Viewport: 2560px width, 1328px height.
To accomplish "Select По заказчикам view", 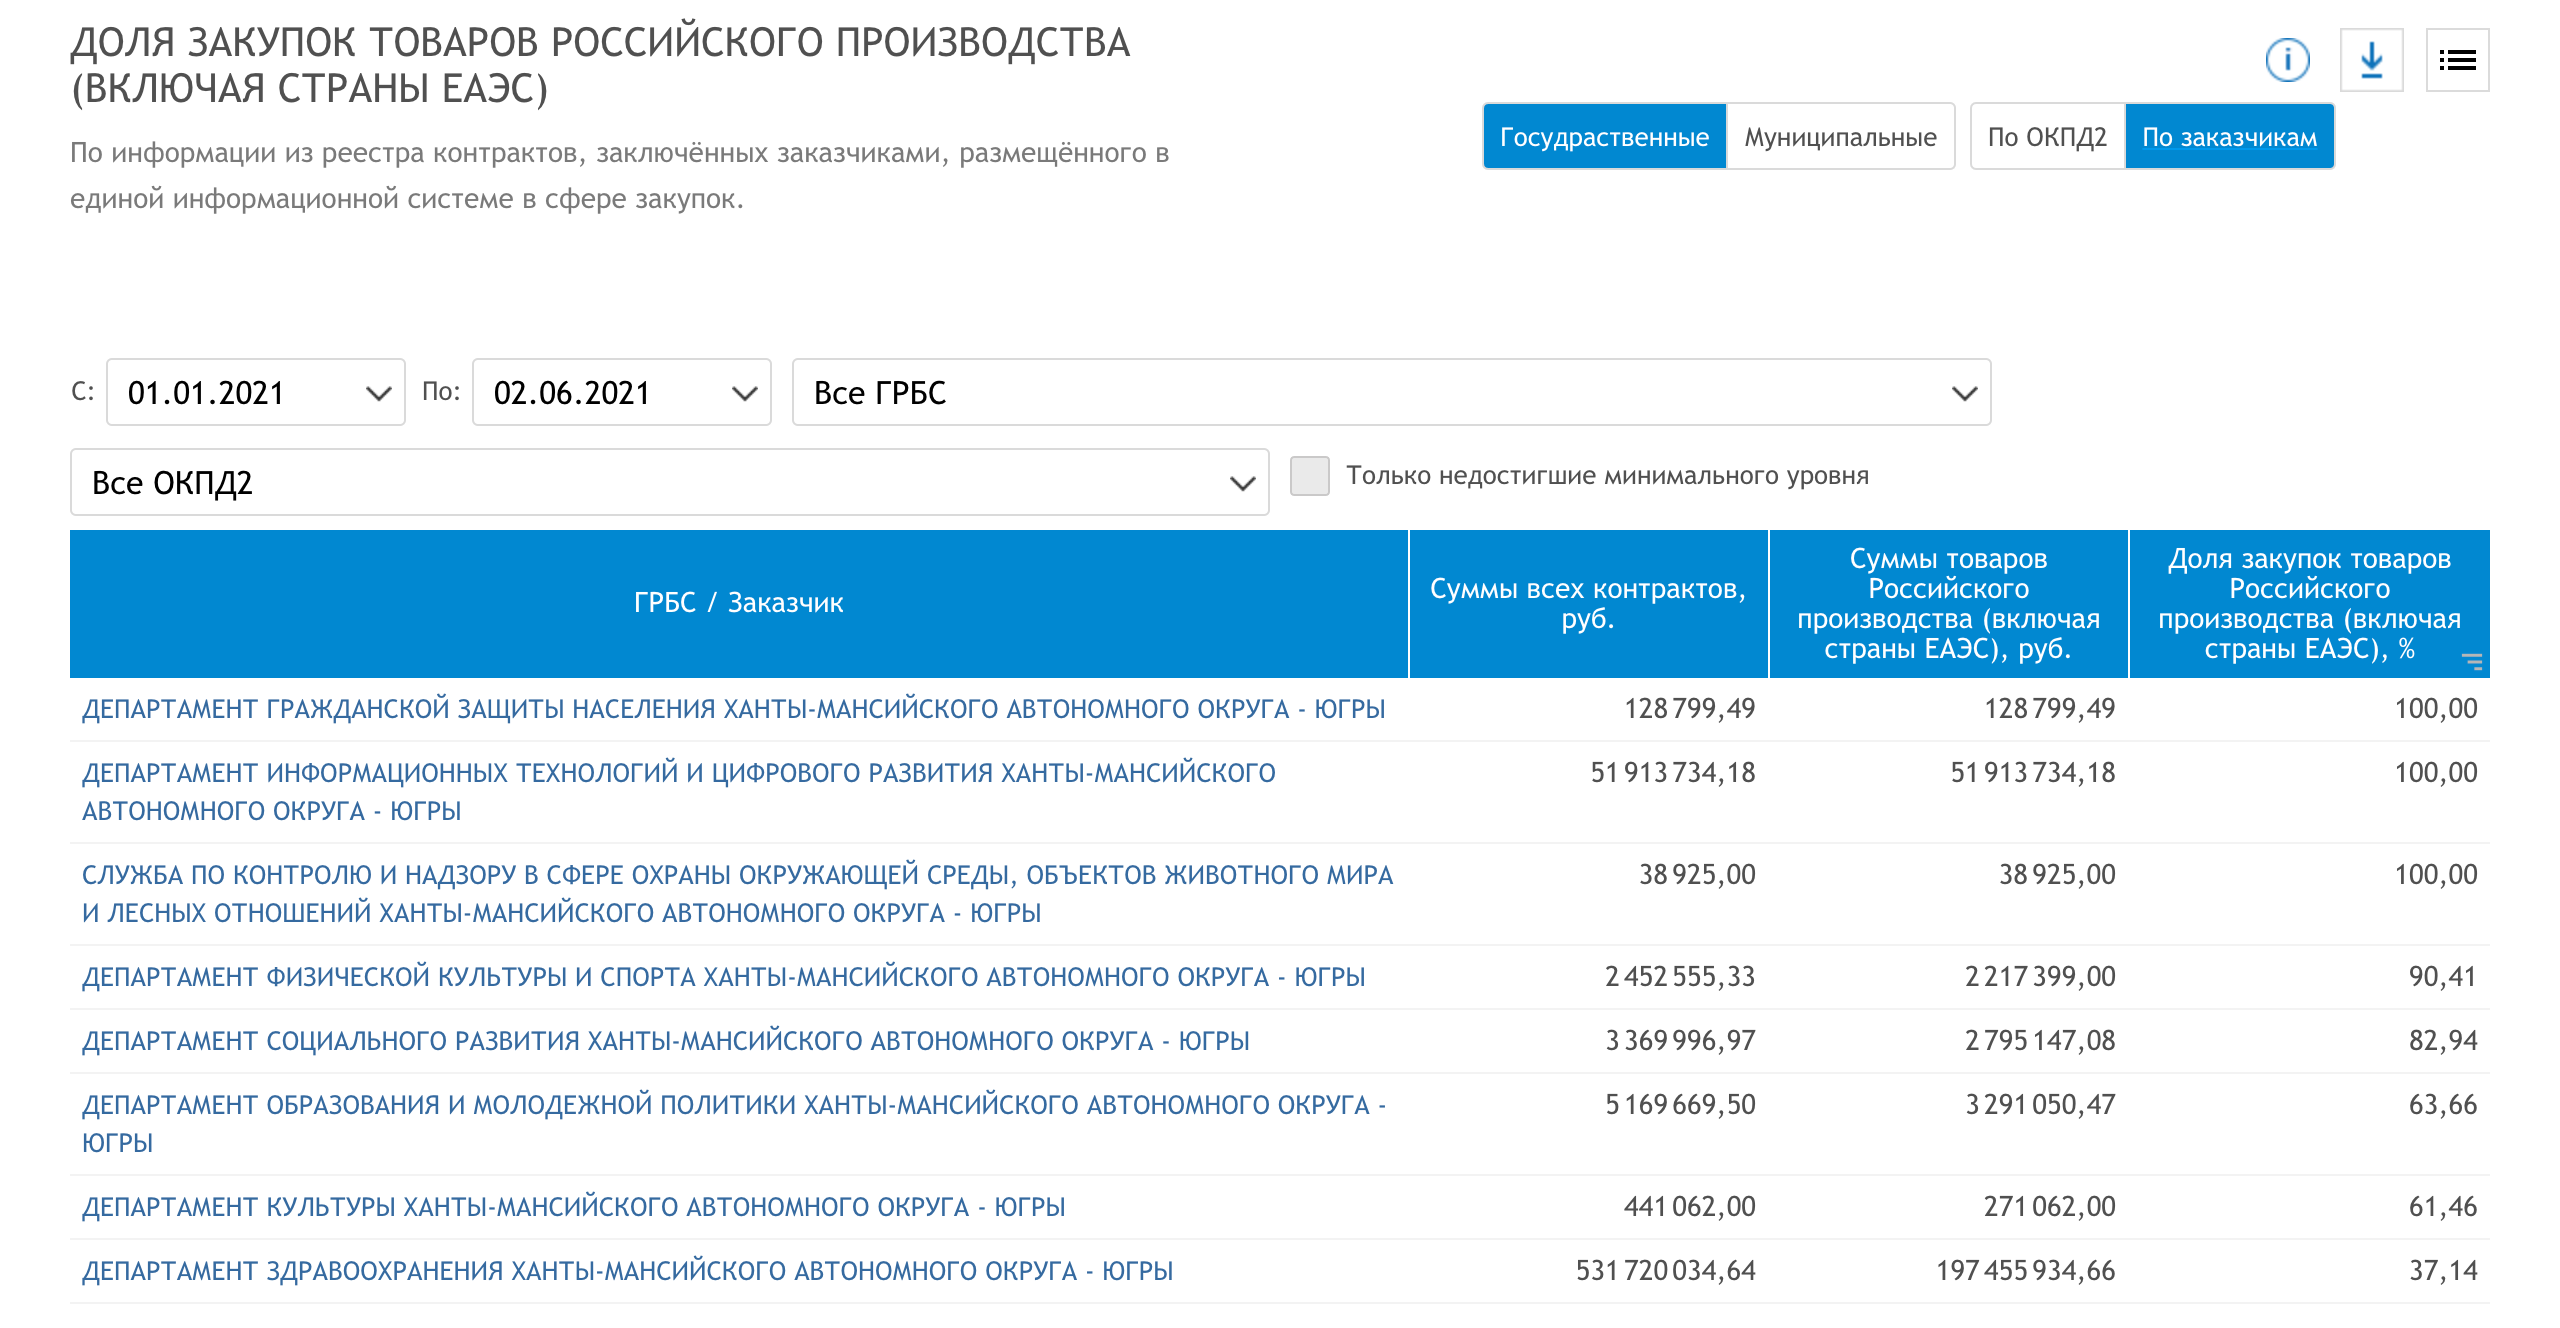I will click(x=2229, y=137).
